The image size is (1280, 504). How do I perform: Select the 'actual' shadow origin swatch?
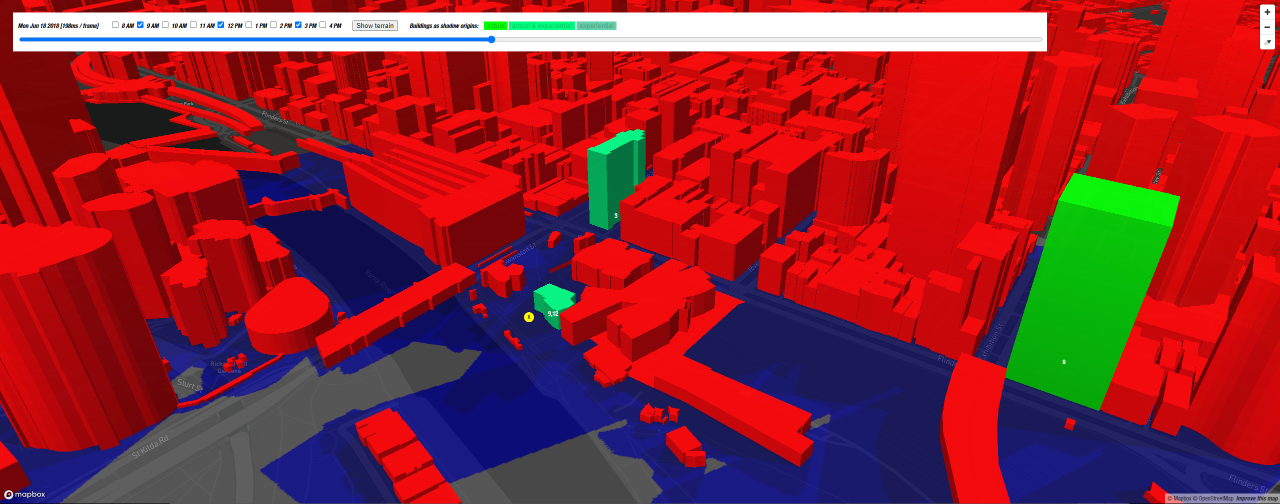[495, 25]
